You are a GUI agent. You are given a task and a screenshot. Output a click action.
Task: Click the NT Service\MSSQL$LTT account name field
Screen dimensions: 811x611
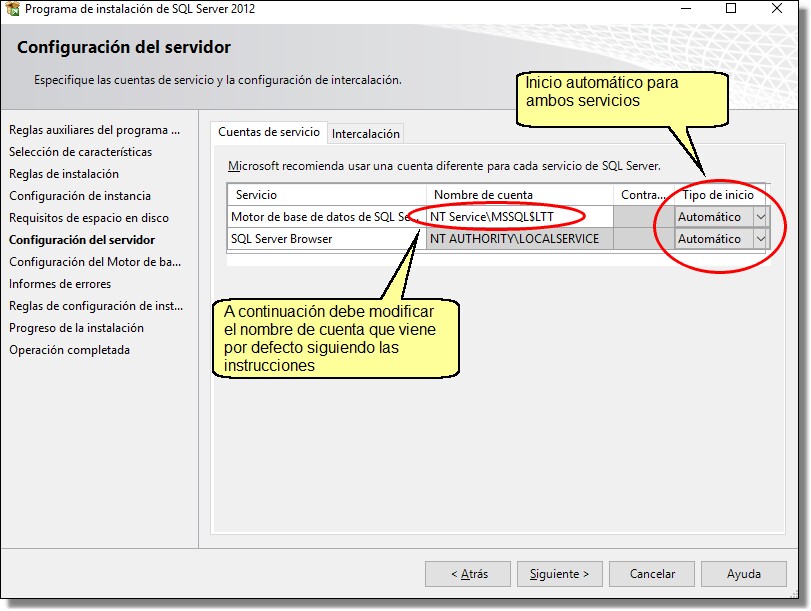[x=520, y=217]
